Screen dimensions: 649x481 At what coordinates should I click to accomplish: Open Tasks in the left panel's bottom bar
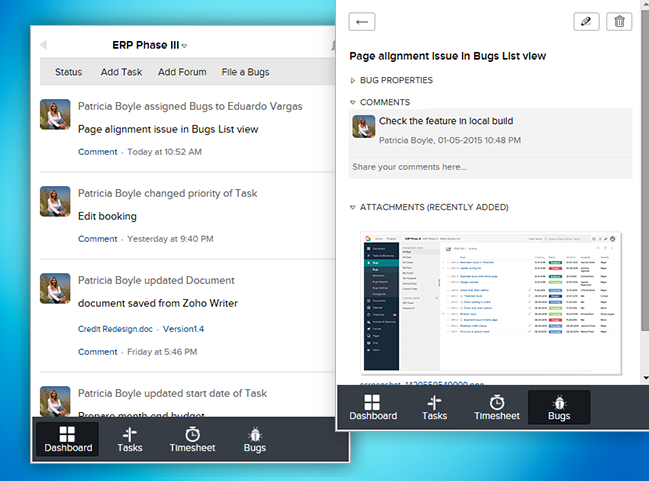(130, 439)
